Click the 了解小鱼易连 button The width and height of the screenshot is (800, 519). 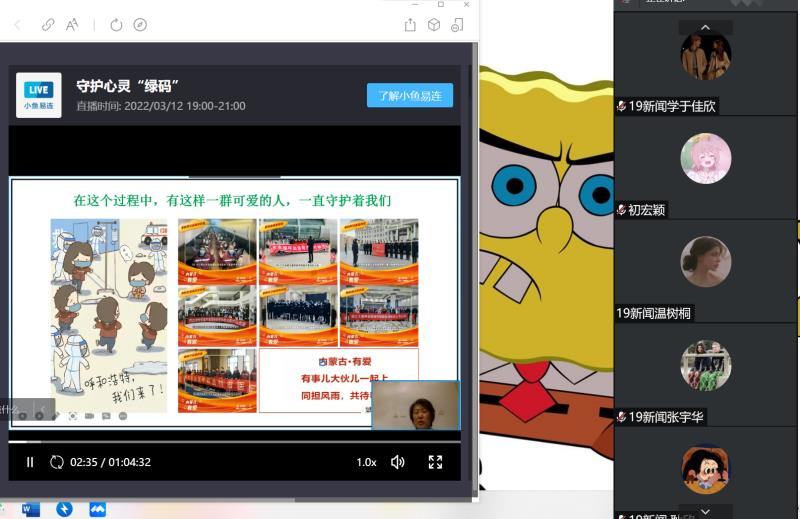click(x=410, y=95)
